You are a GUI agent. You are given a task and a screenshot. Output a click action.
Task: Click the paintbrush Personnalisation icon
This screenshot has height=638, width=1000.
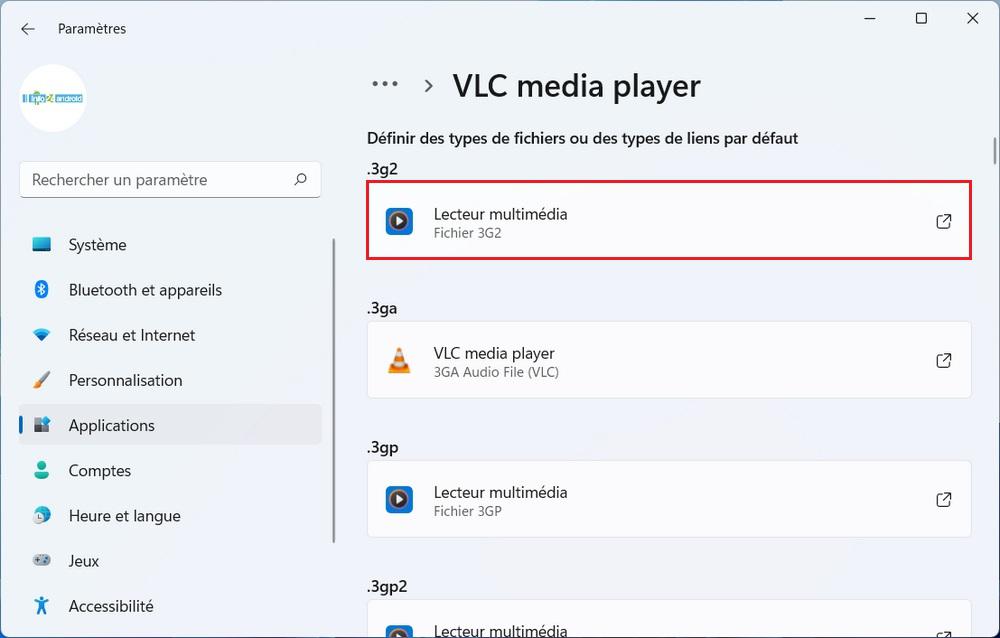point(41,380)
